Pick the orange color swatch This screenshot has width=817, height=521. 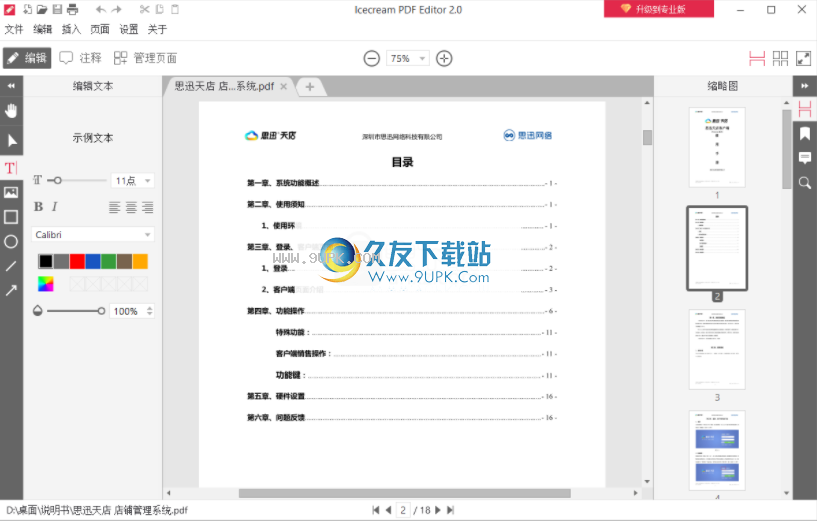tap(140, 261)
